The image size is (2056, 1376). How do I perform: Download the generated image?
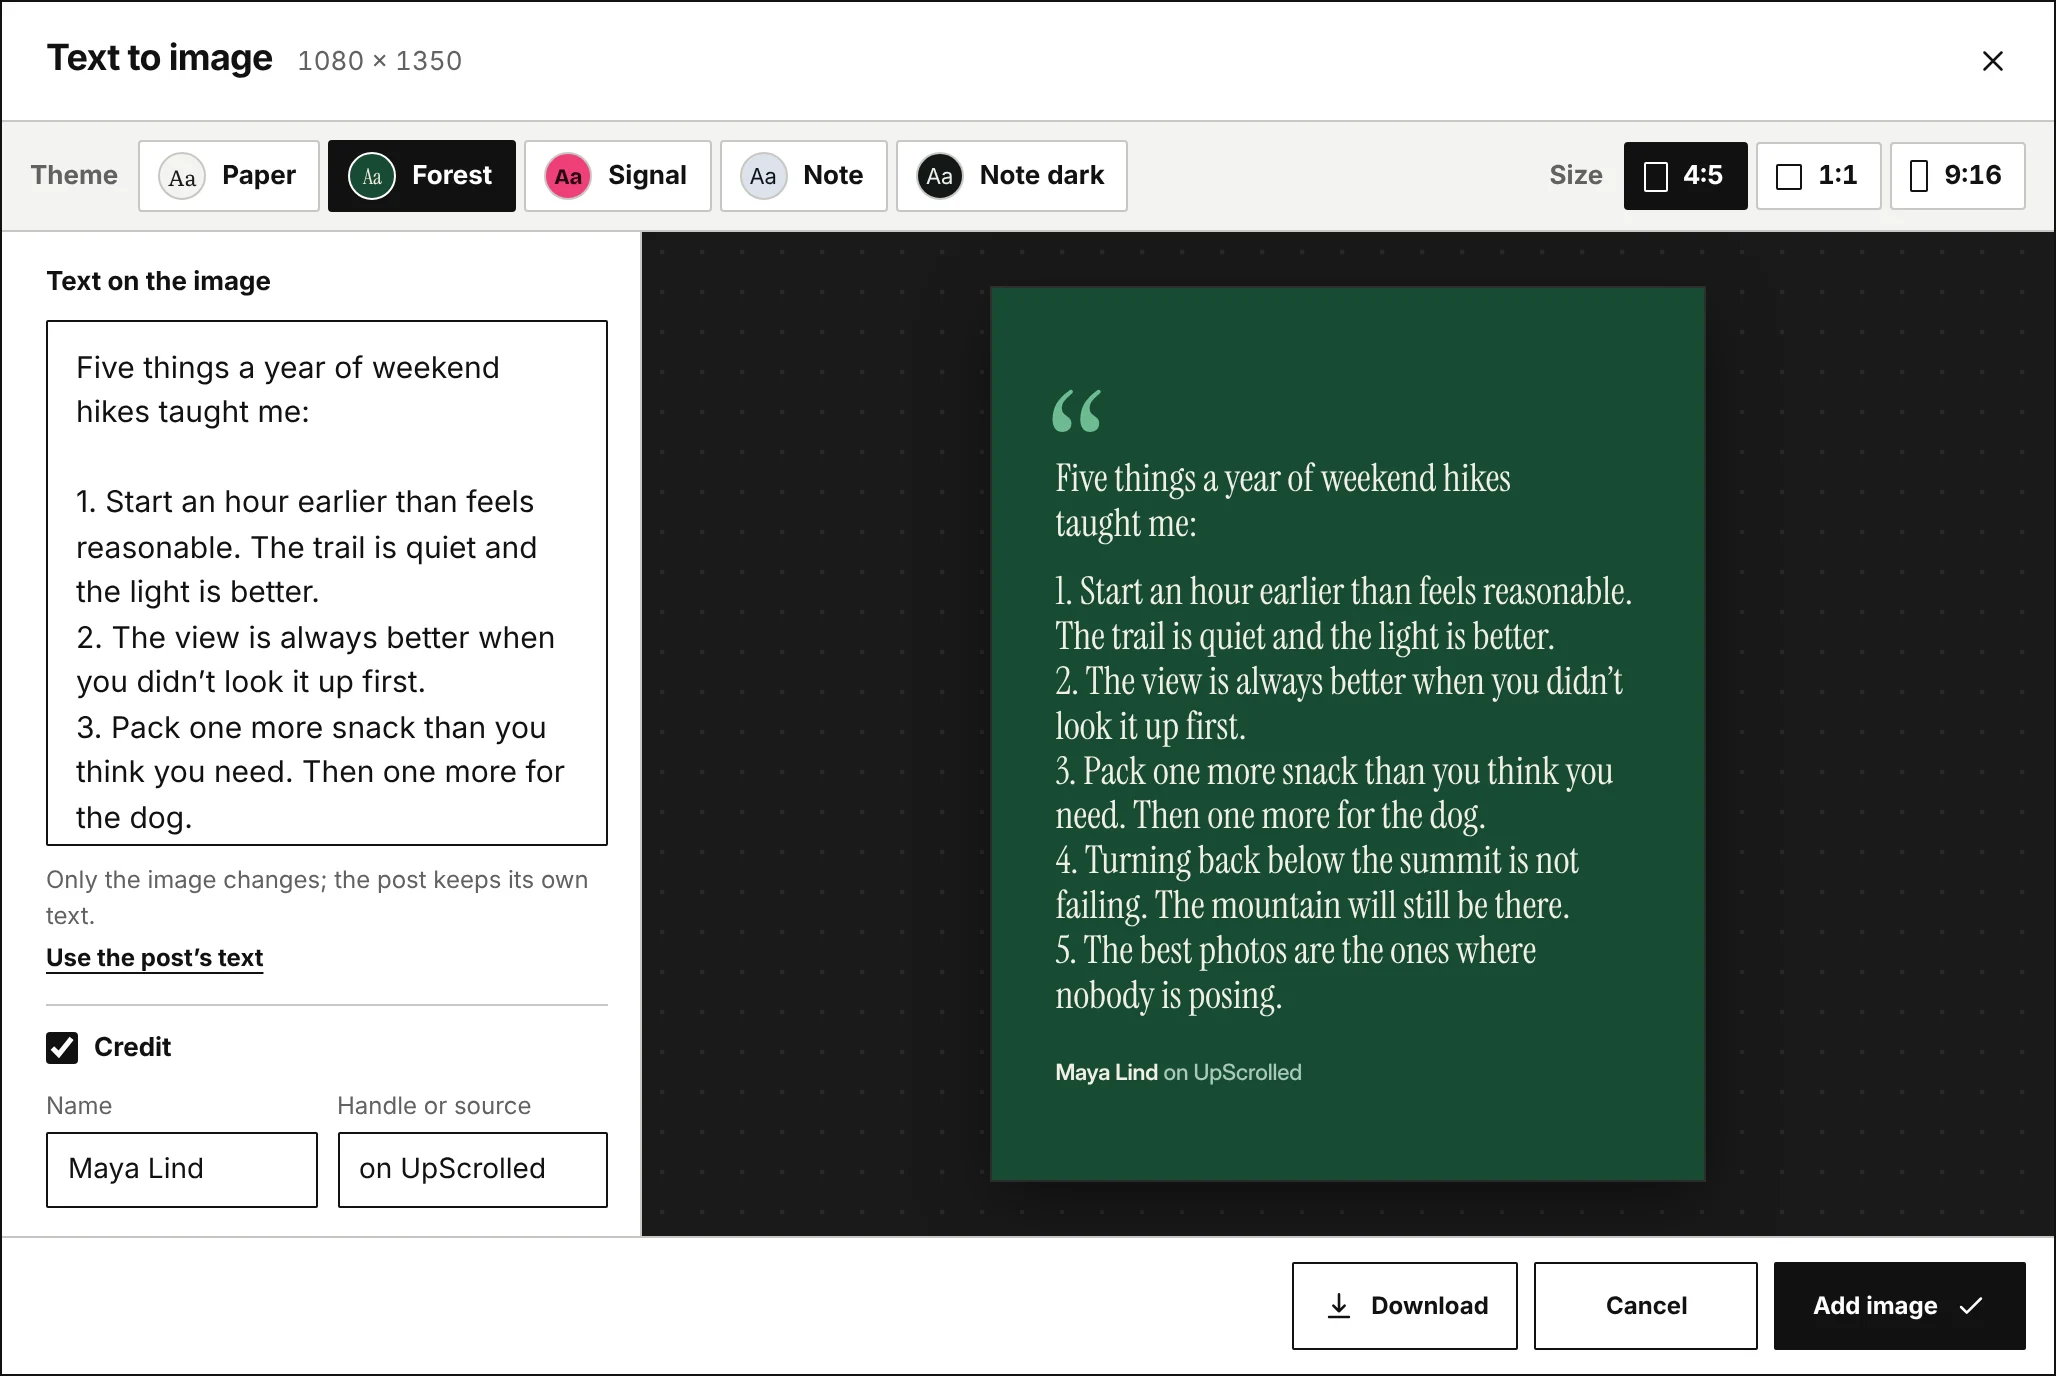[x=1404, y=1305]
